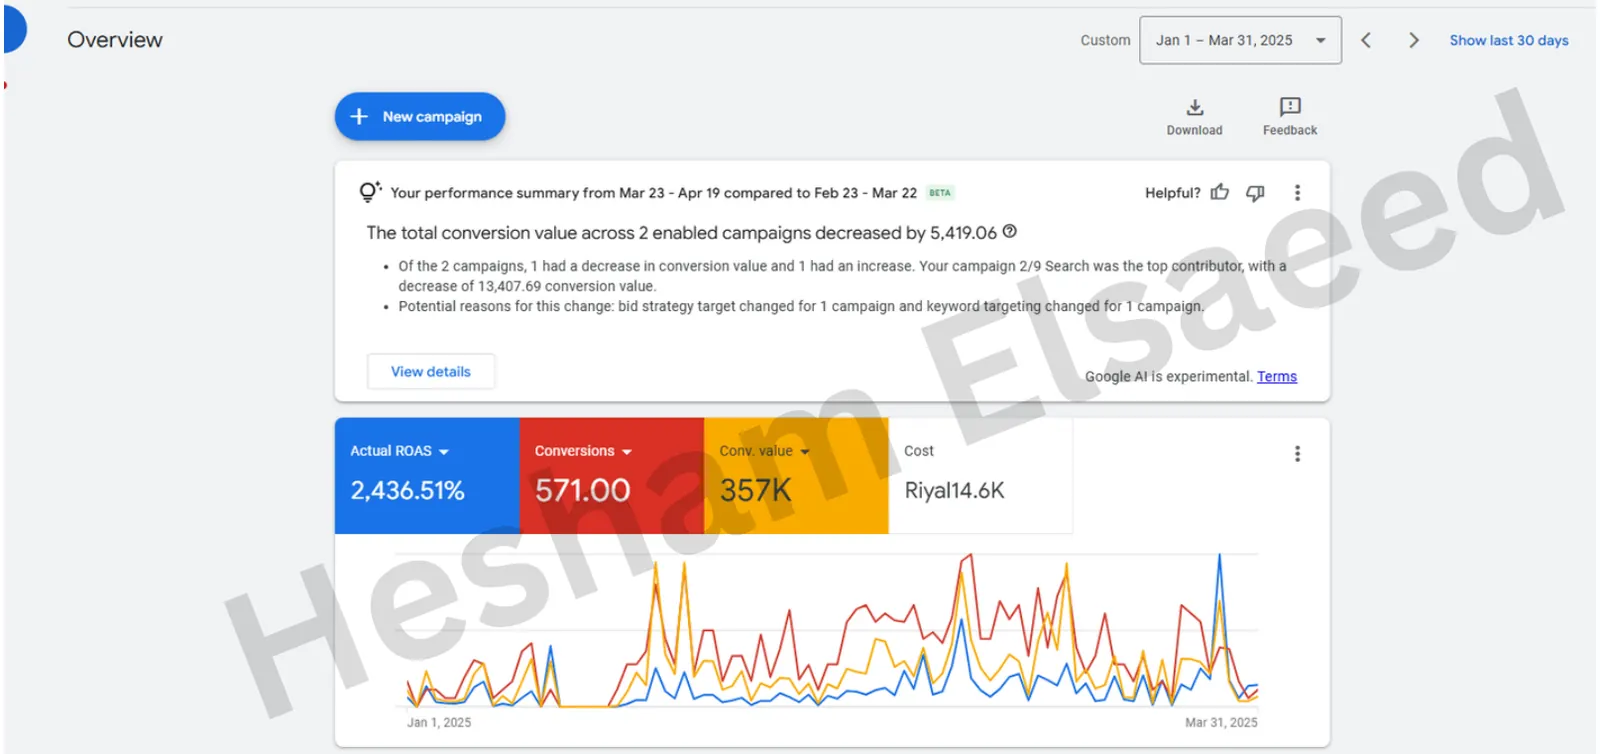
Task: Open performance summary three-dot menu
Action: pos(1297,193)
